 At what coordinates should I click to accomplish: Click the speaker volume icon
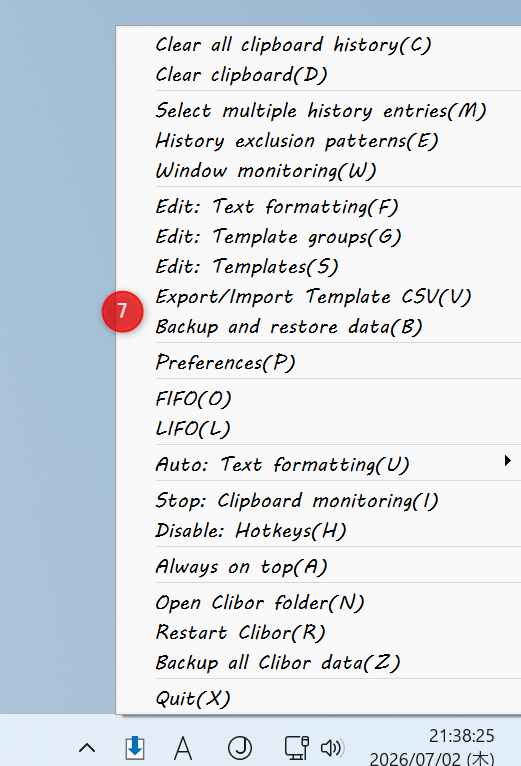pyautogui.click(x=332, y=748)
